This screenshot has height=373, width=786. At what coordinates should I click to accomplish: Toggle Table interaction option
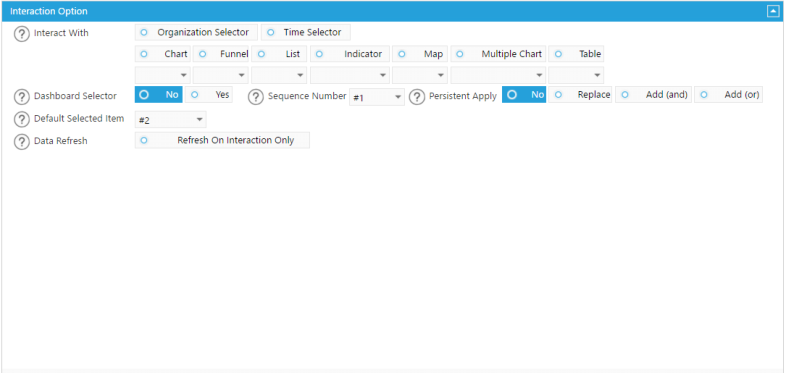(576, 54)
